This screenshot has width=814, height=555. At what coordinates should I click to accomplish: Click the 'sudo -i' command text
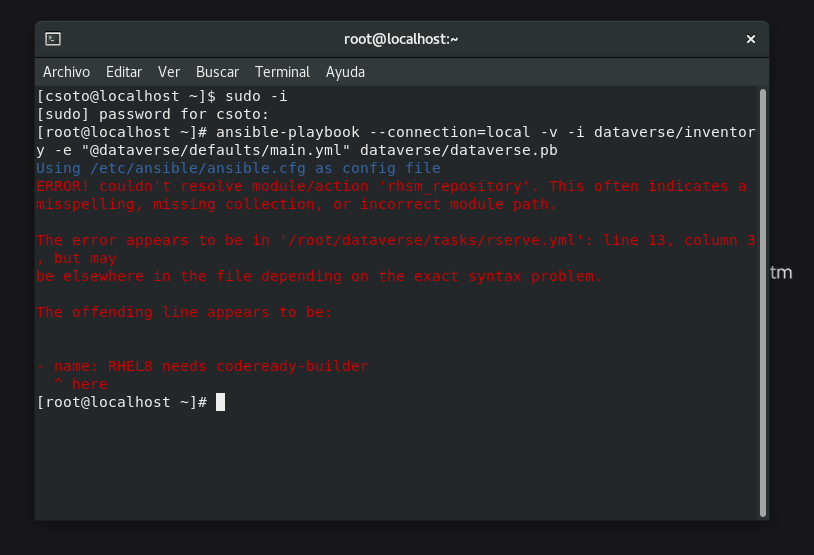(256, 96)
